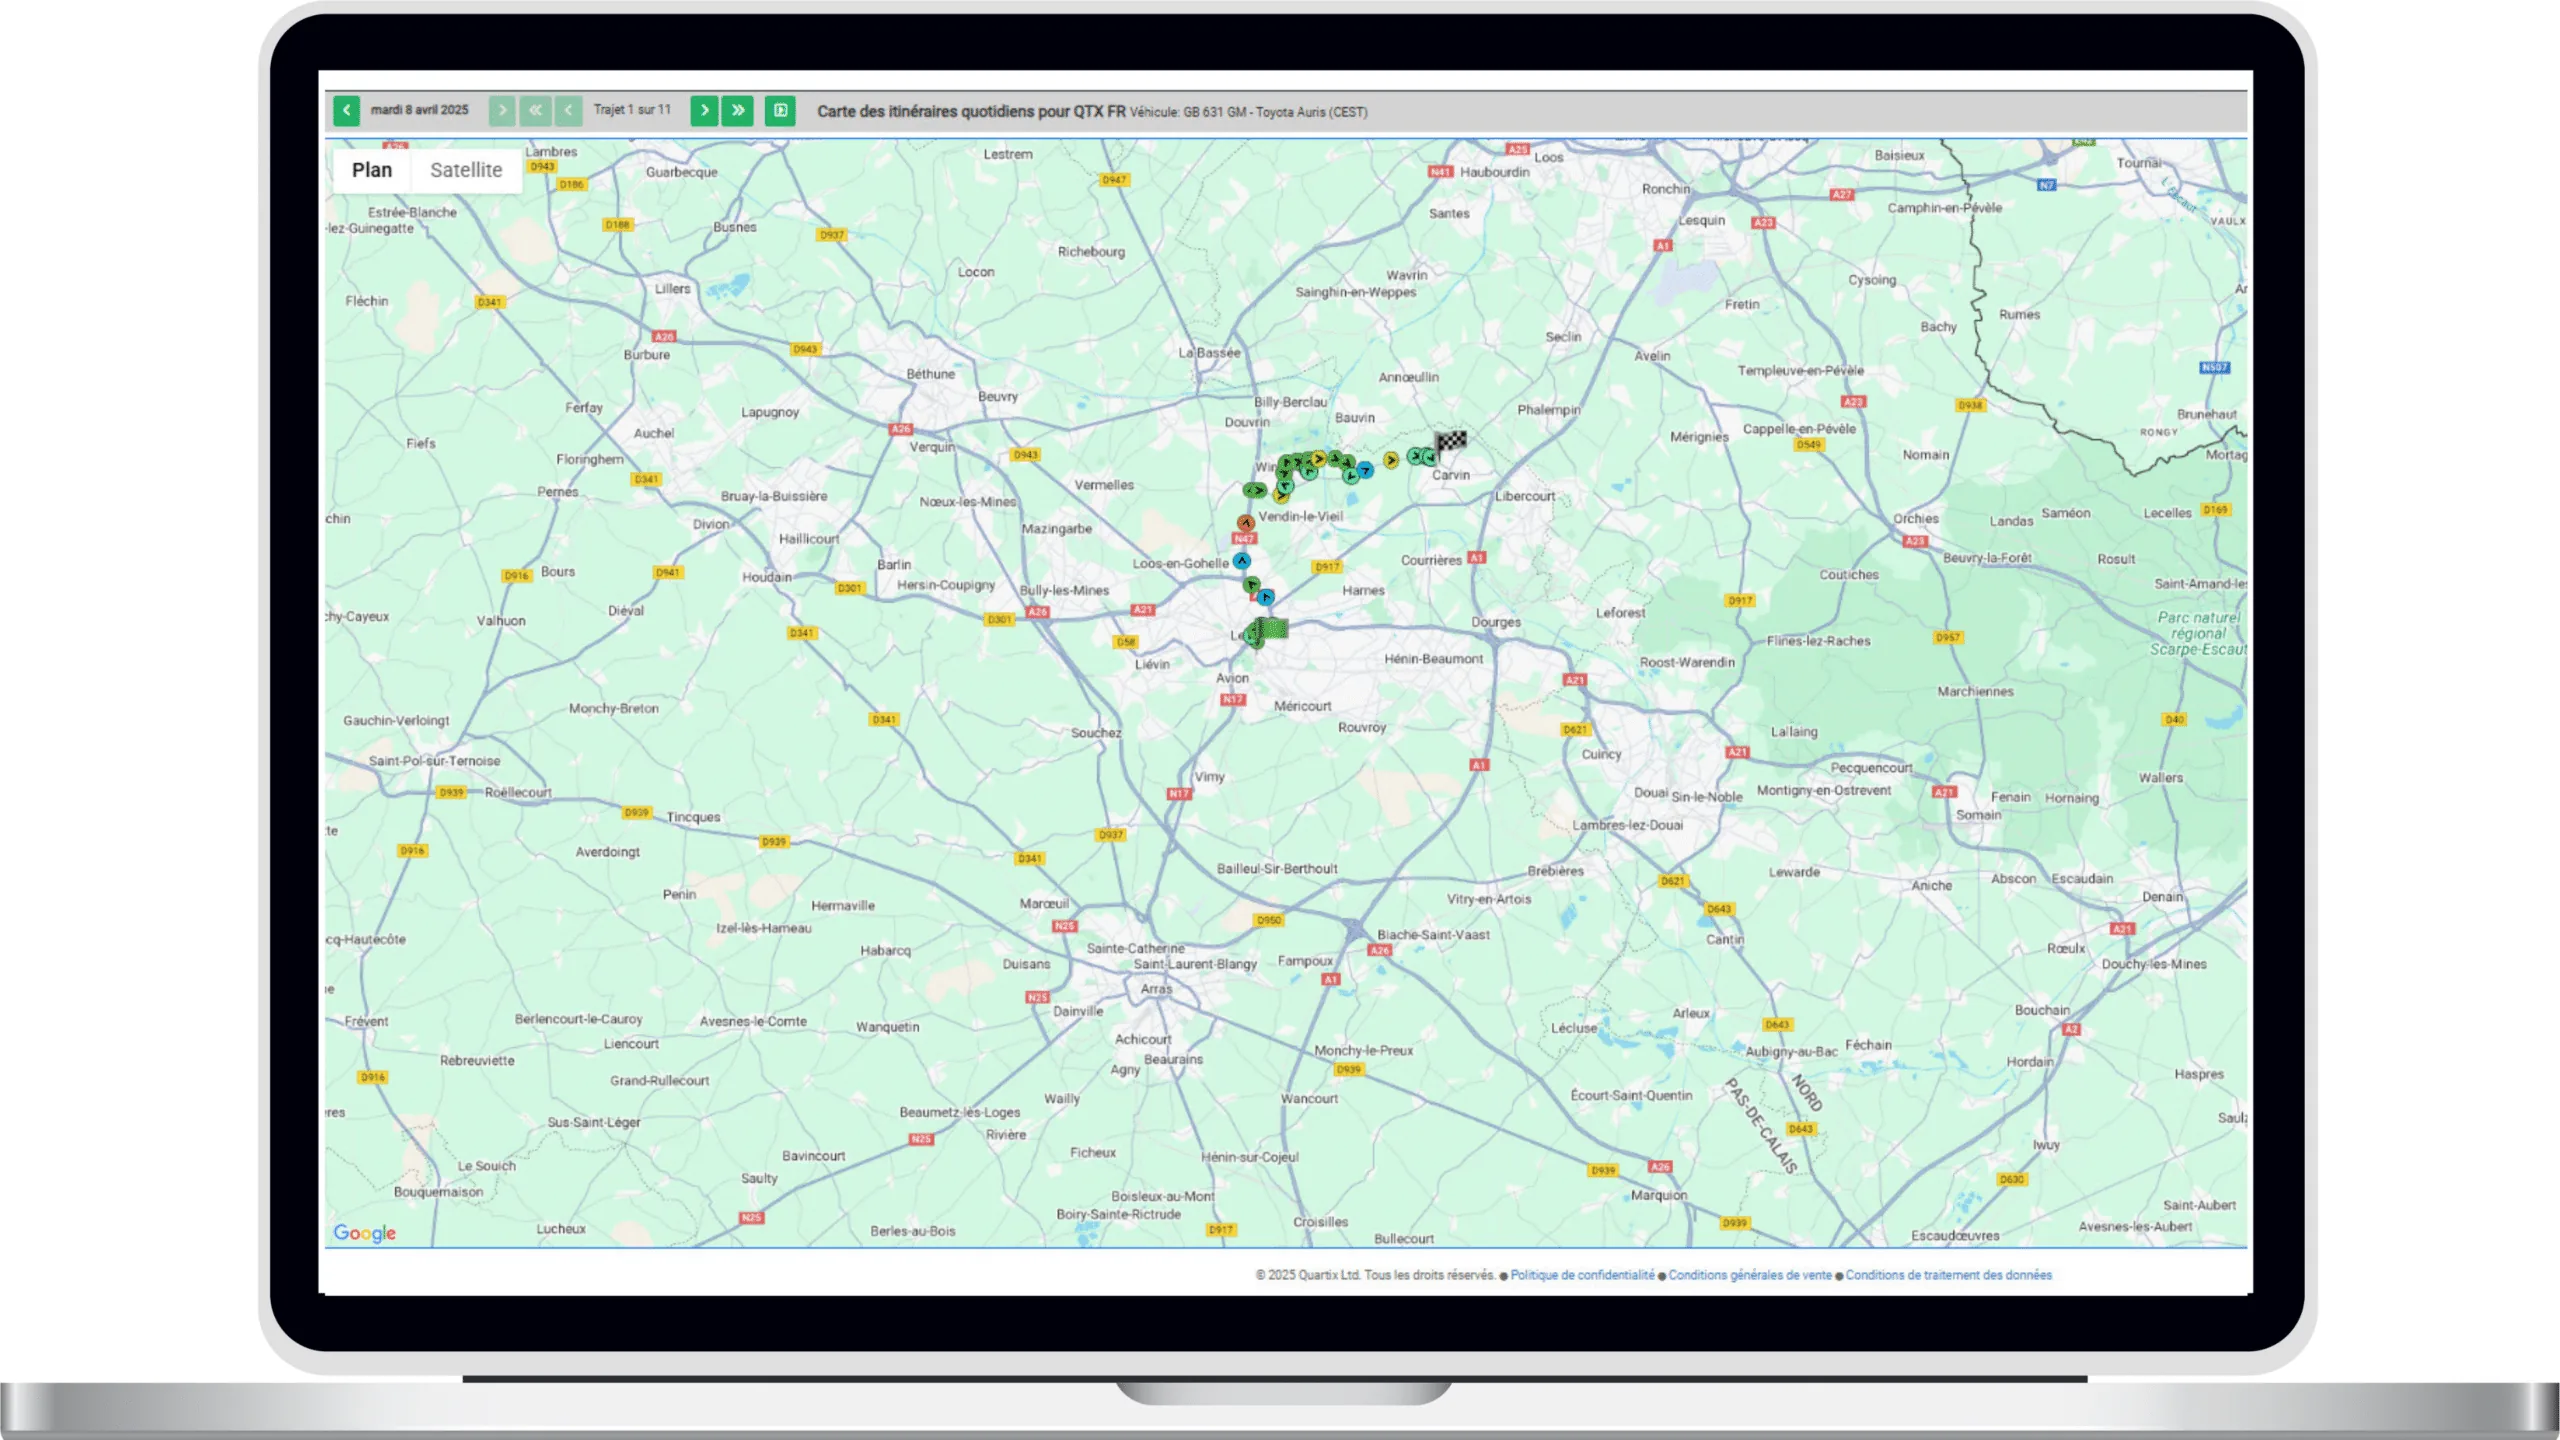This screenshot has width=2560, height=1440.
Task: Click the Liévin label on the map
Action: pyautogui.click(x=1152, y=664)
